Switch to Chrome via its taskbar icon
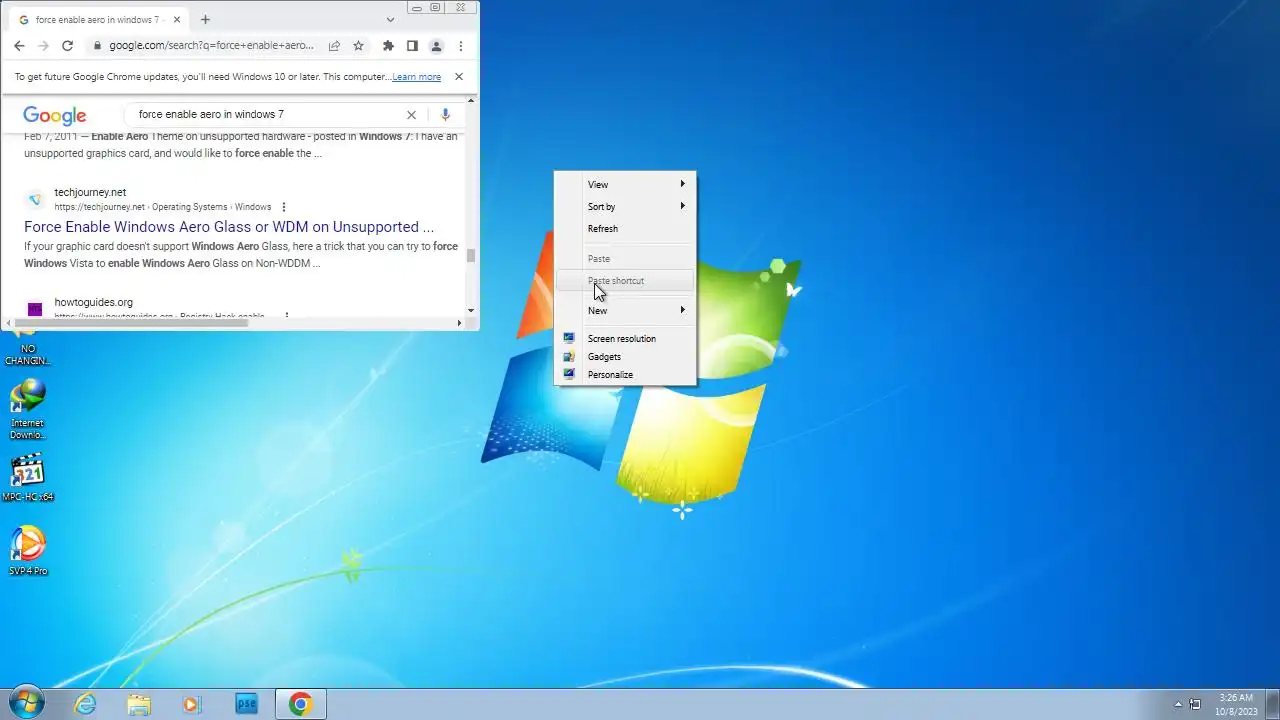 click(x=300, y=704)
